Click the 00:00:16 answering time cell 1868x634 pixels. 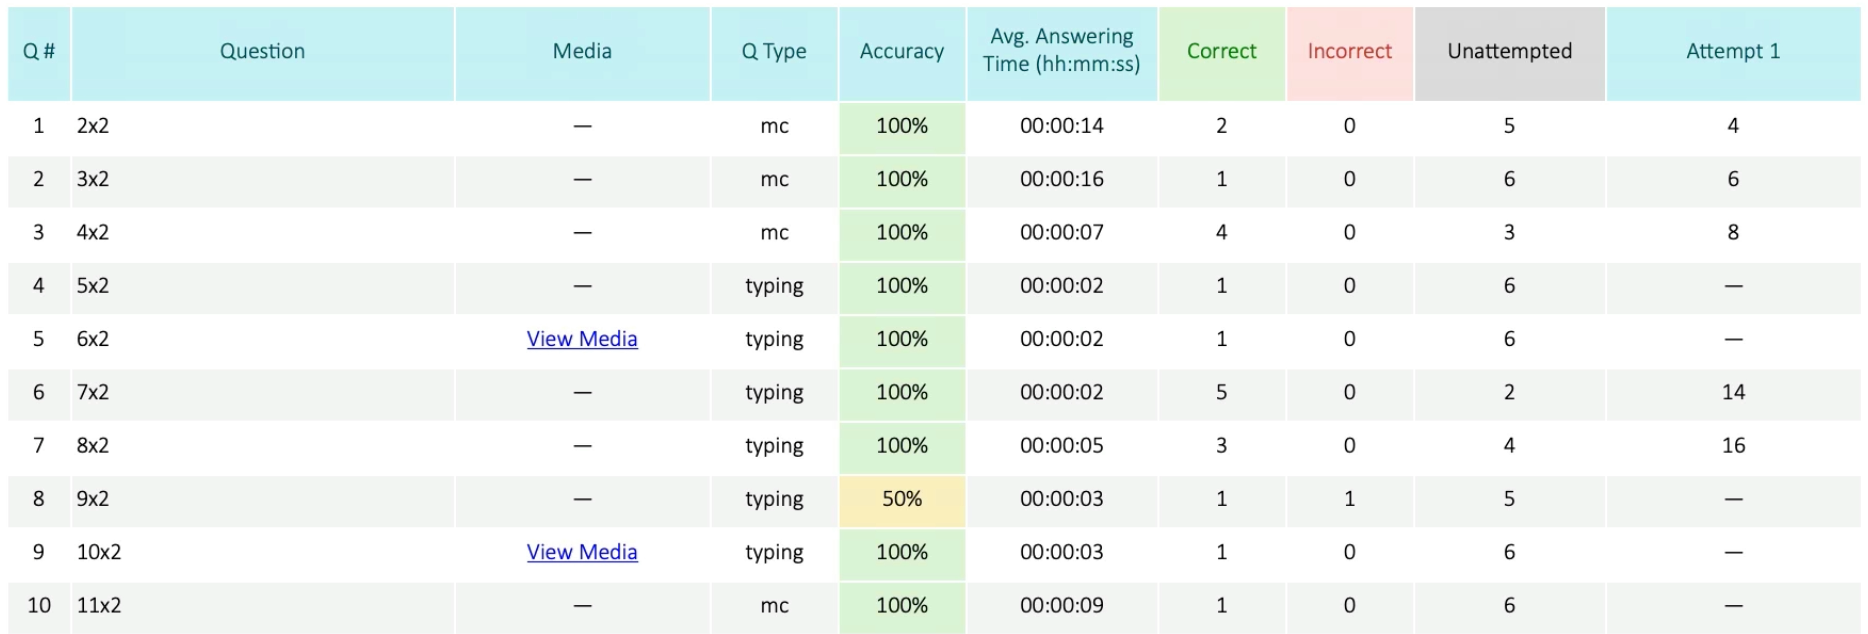tap(1061, 179)
